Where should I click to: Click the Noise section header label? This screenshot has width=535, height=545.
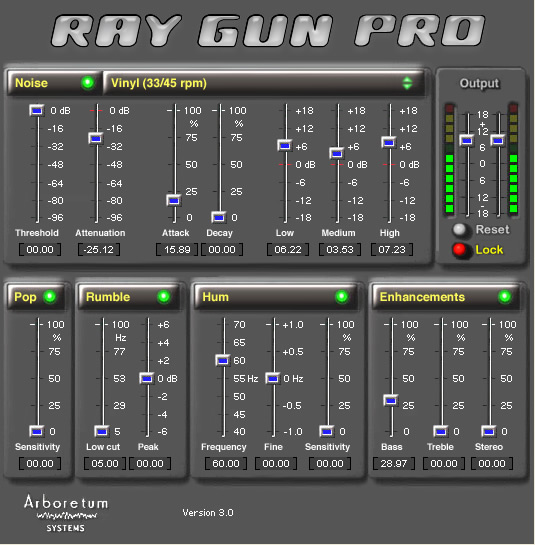click(32, 83)
